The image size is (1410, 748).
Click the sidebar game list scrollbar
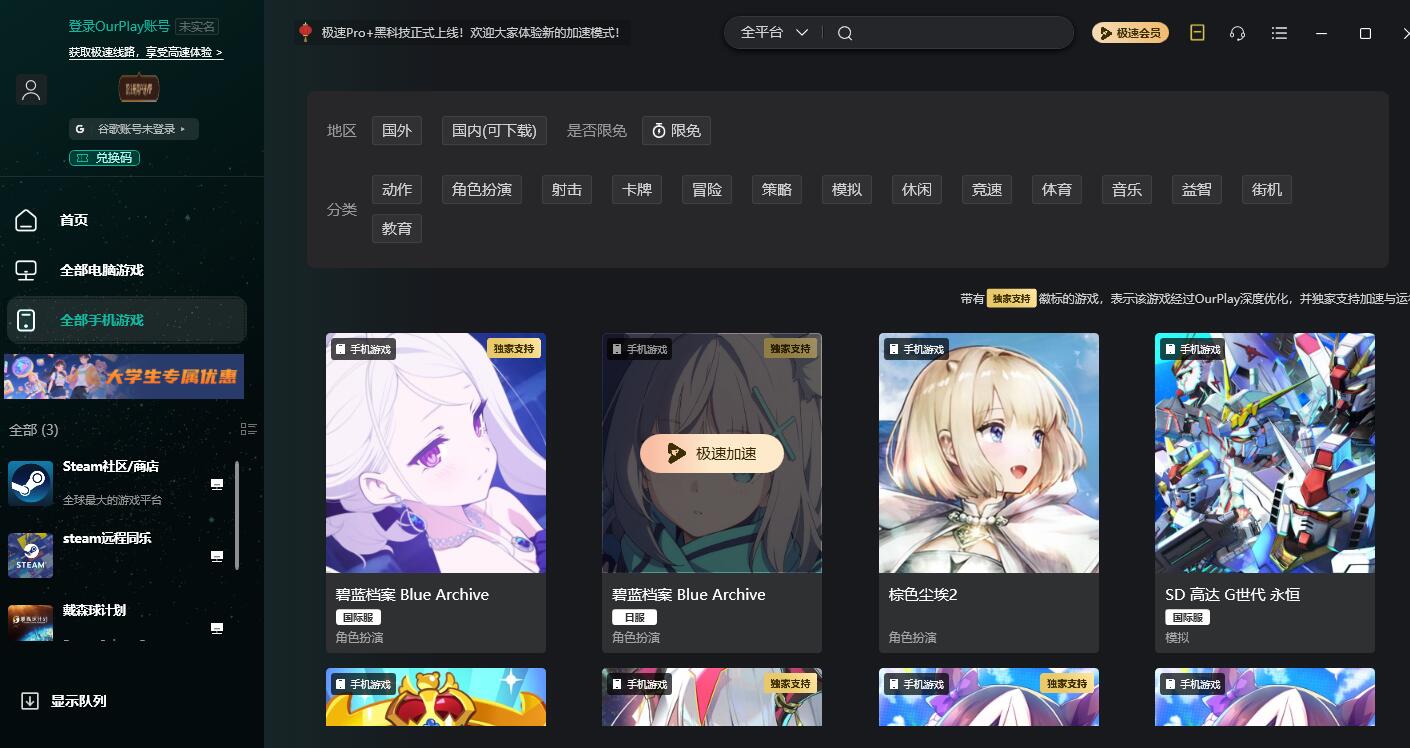(237, 514)
